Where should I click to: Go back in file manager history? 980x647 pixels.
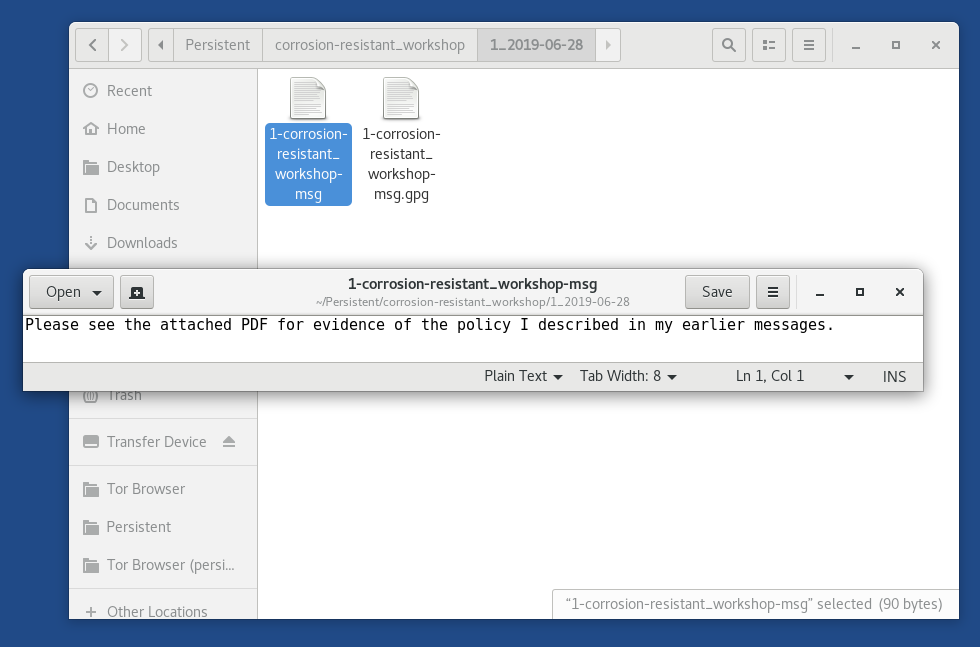92,45
